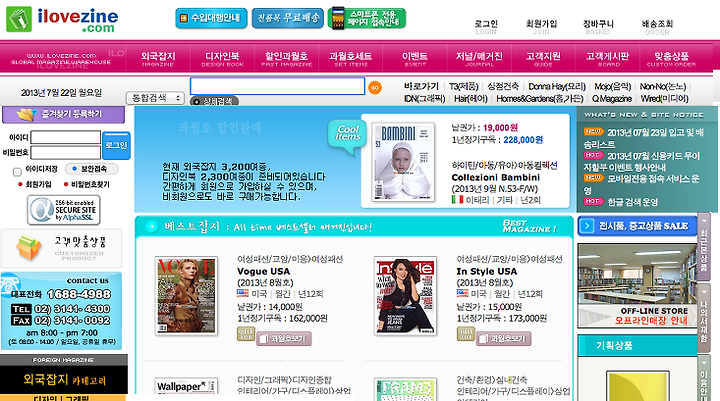This screenshot has width=720, height=401.
Task: Open the Vogue USA title link
Action: click(x=264, y=271)
